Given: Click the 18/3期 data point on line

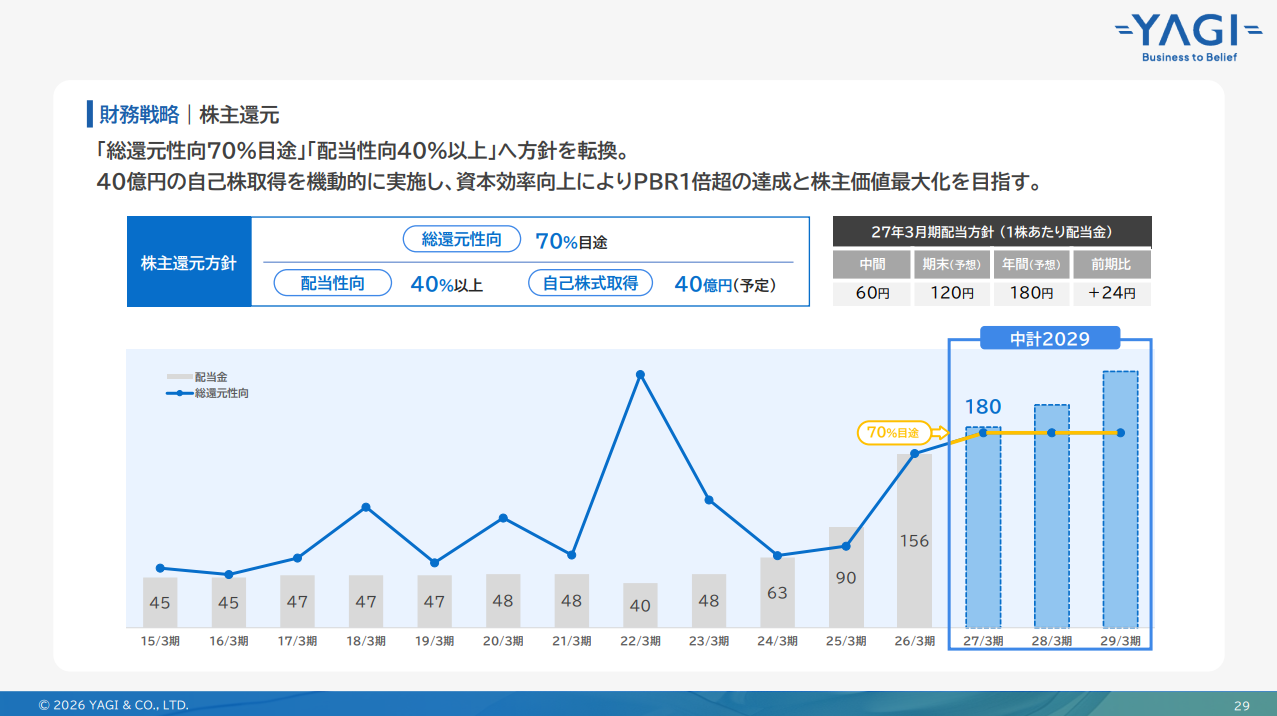Looking at the screenshot, I should tap(366, 507).
